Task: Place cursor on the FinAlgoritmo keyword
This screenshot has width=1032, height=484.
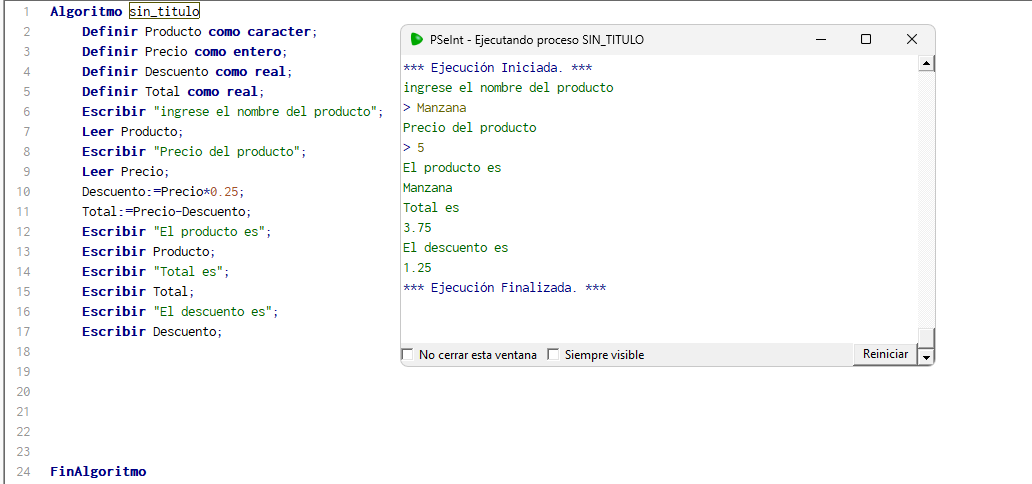Action: [98, 471]
